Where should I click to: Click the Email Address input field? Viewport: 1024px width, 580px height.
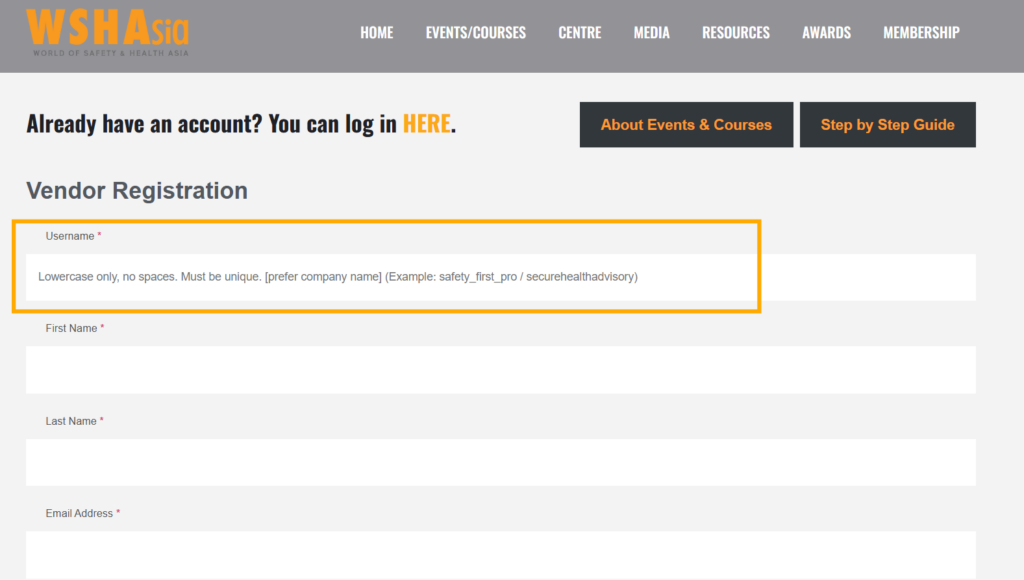tap(500, 554)
